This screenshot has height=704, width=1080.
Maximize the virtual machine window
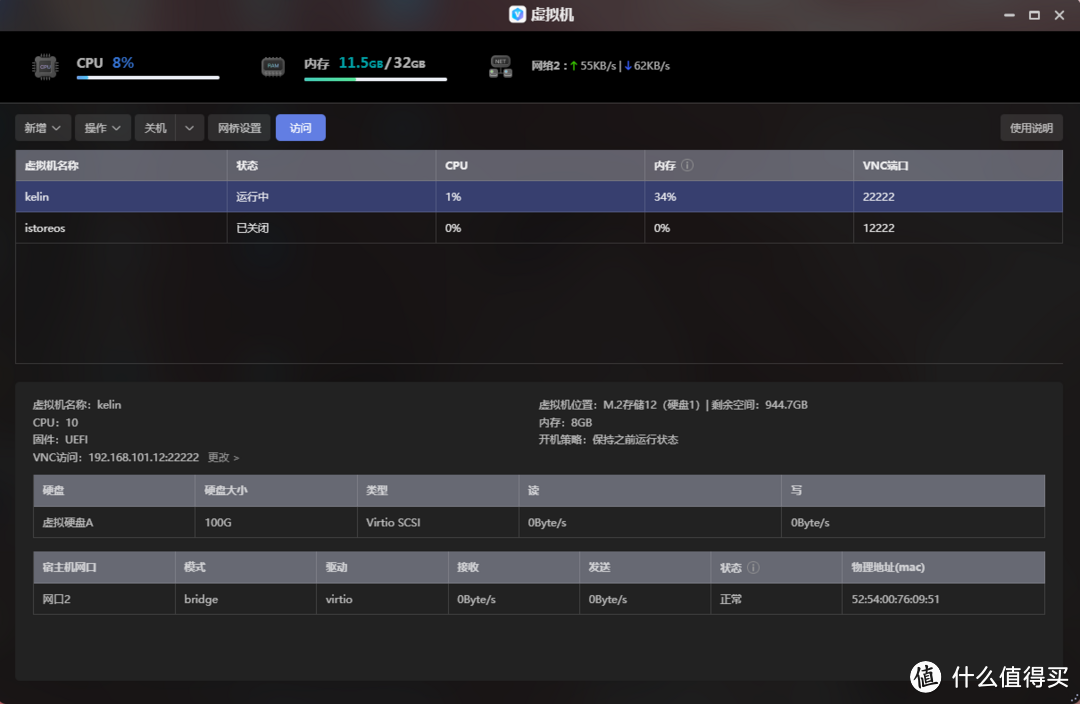1034,15
